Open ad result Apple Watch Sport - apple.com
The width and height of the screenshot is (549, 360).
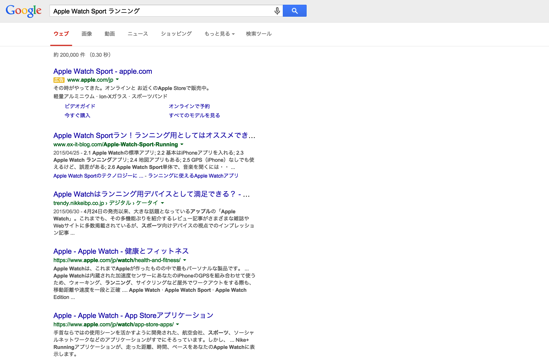(103, 71)
